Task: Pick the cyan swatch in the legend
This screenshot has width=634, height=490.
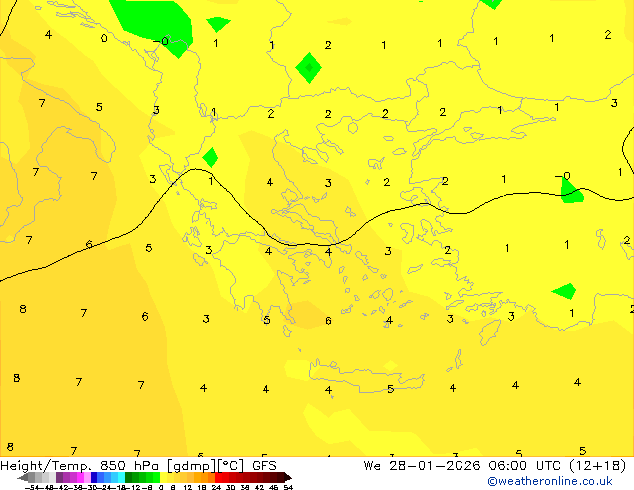Action: (x=121, y=478)
